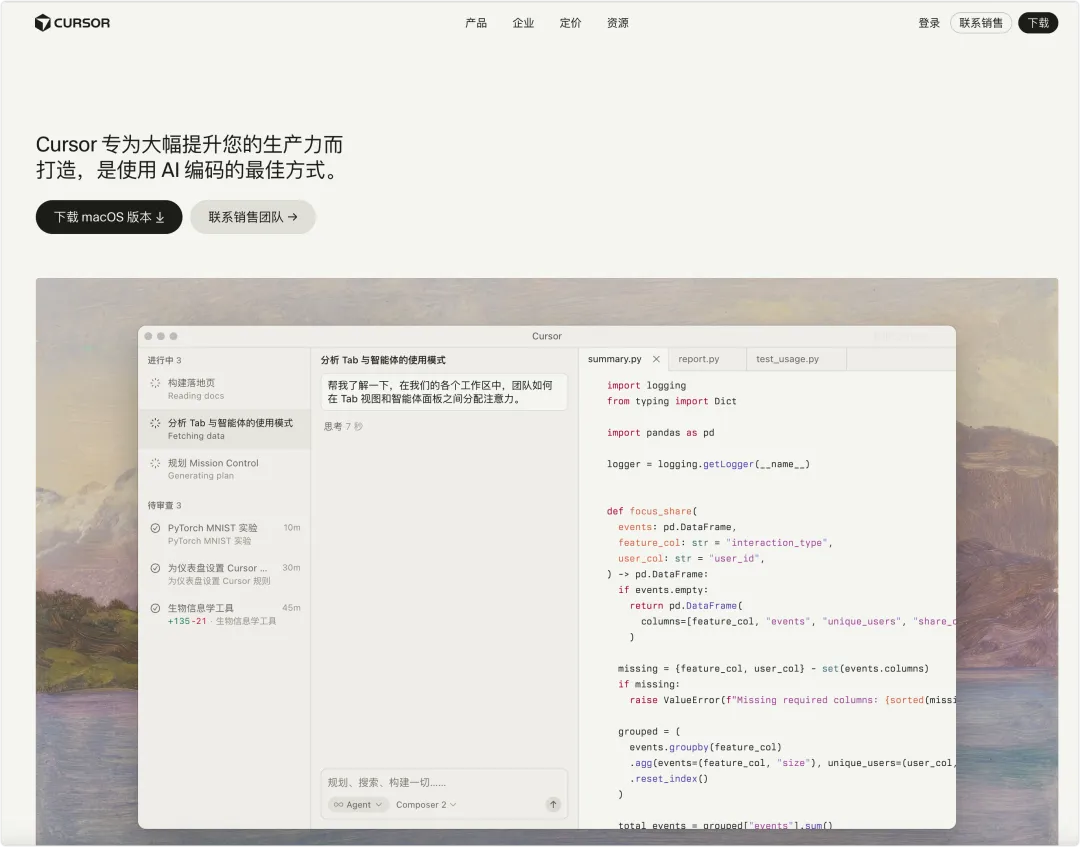
Task: Click the code line import pandas as pd
Action: point(661,432)
